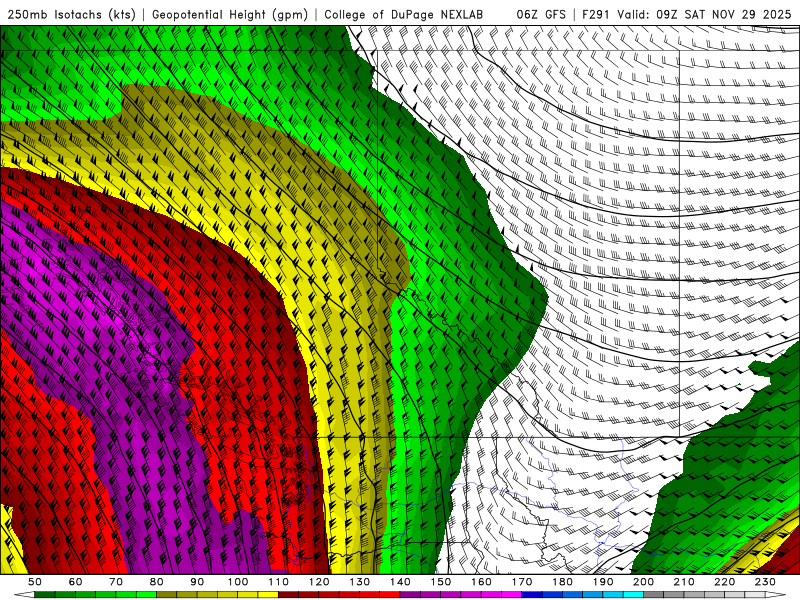Click the '250mb Isotachs (kts)' title text

click(x=71, y=15)
